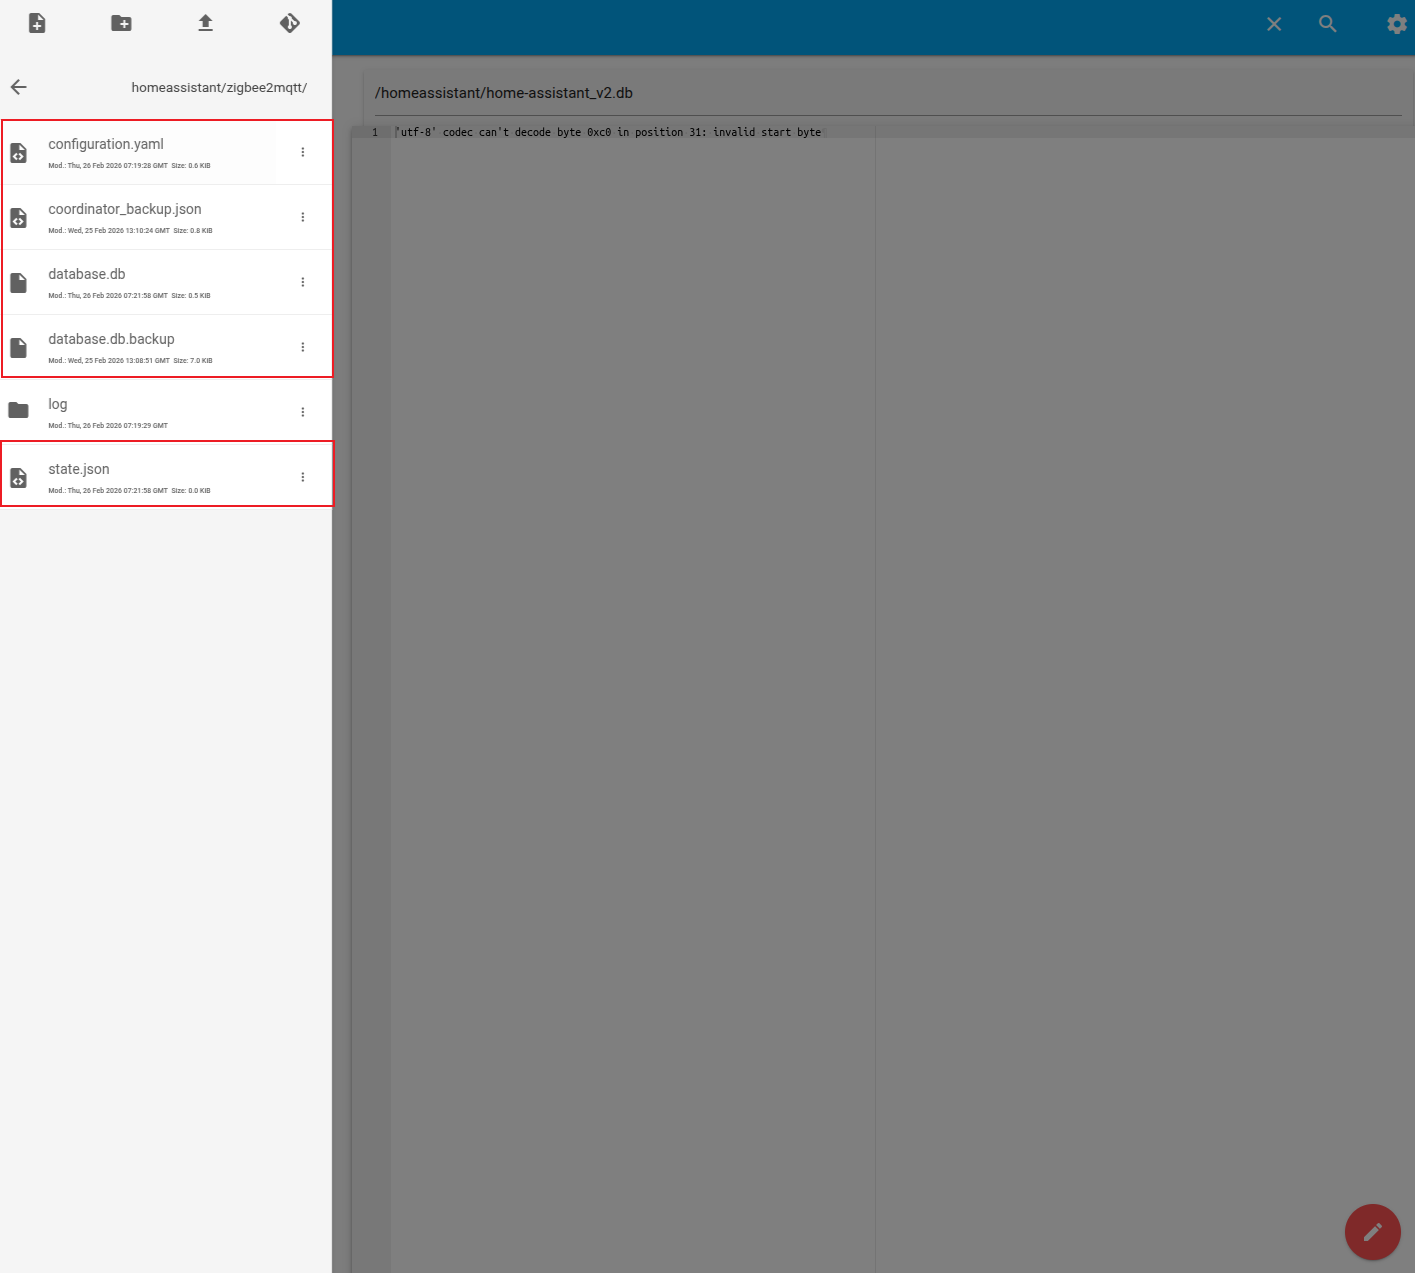Open editor settings gear icon

1397,24
